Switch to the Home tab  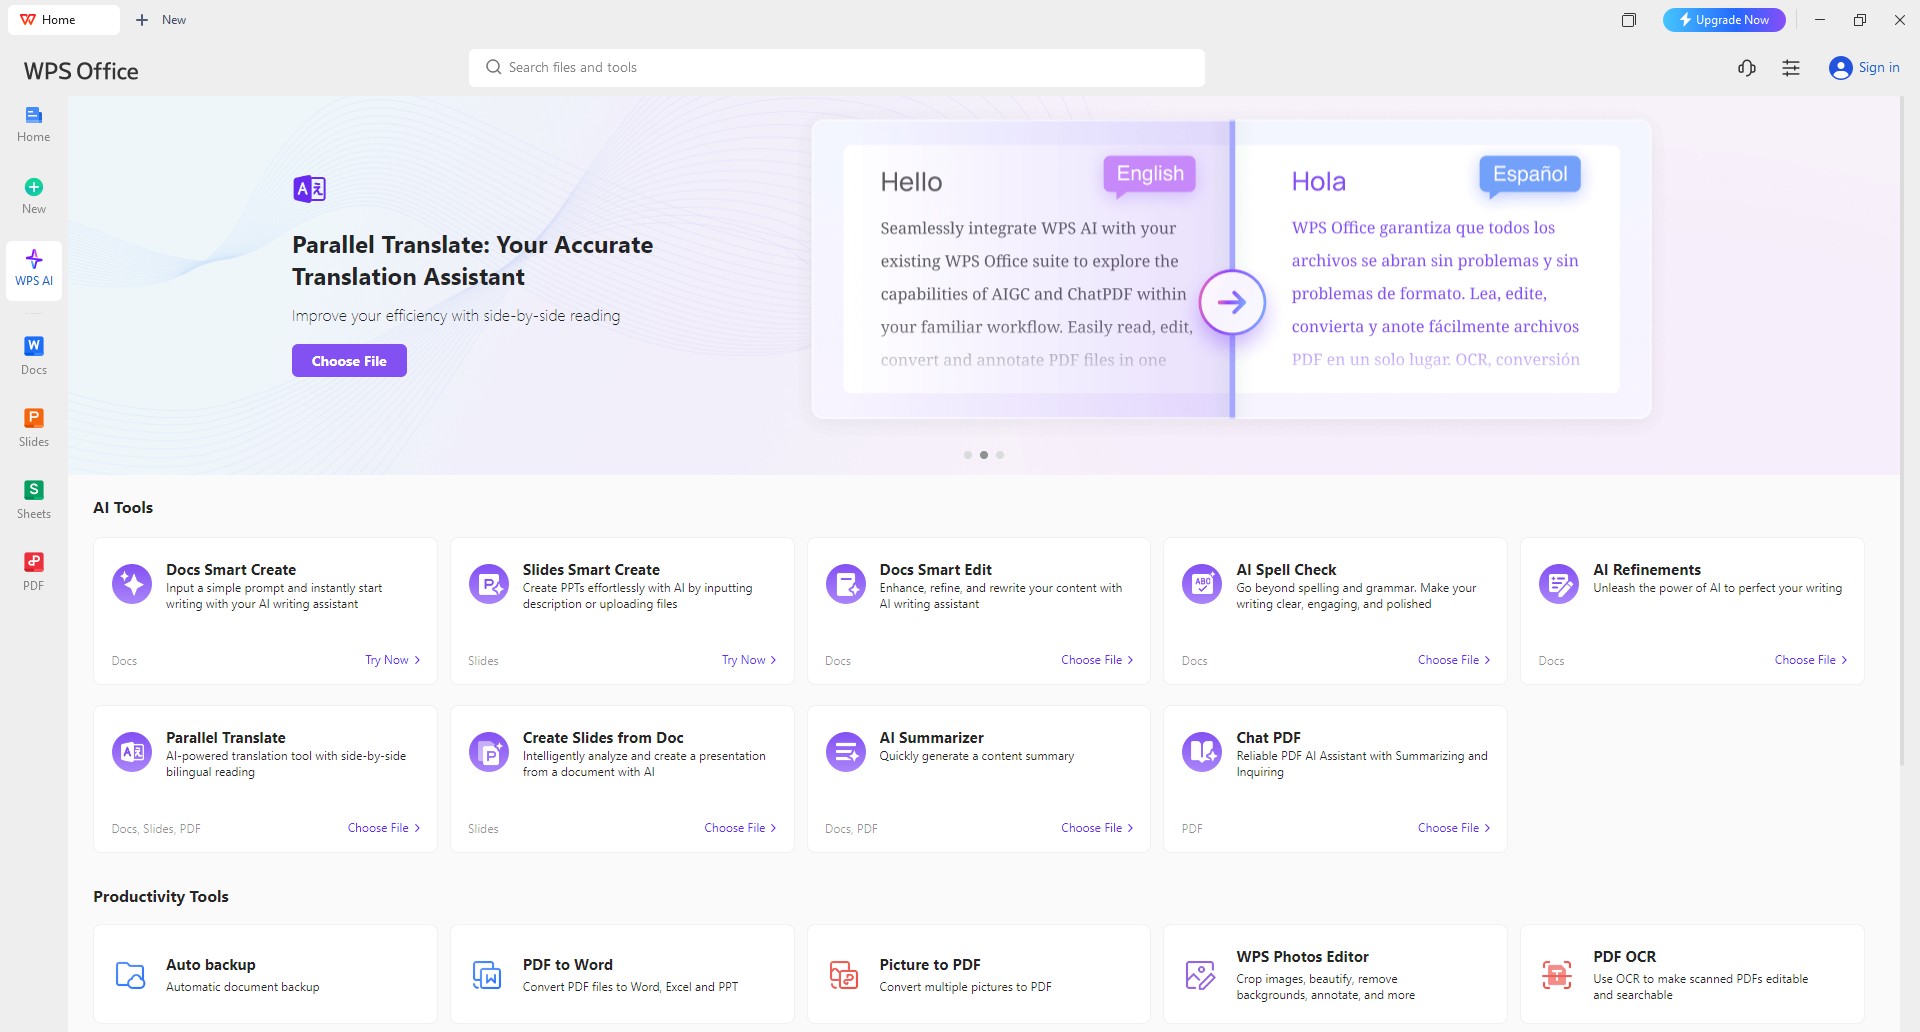(x=64, y=20)
